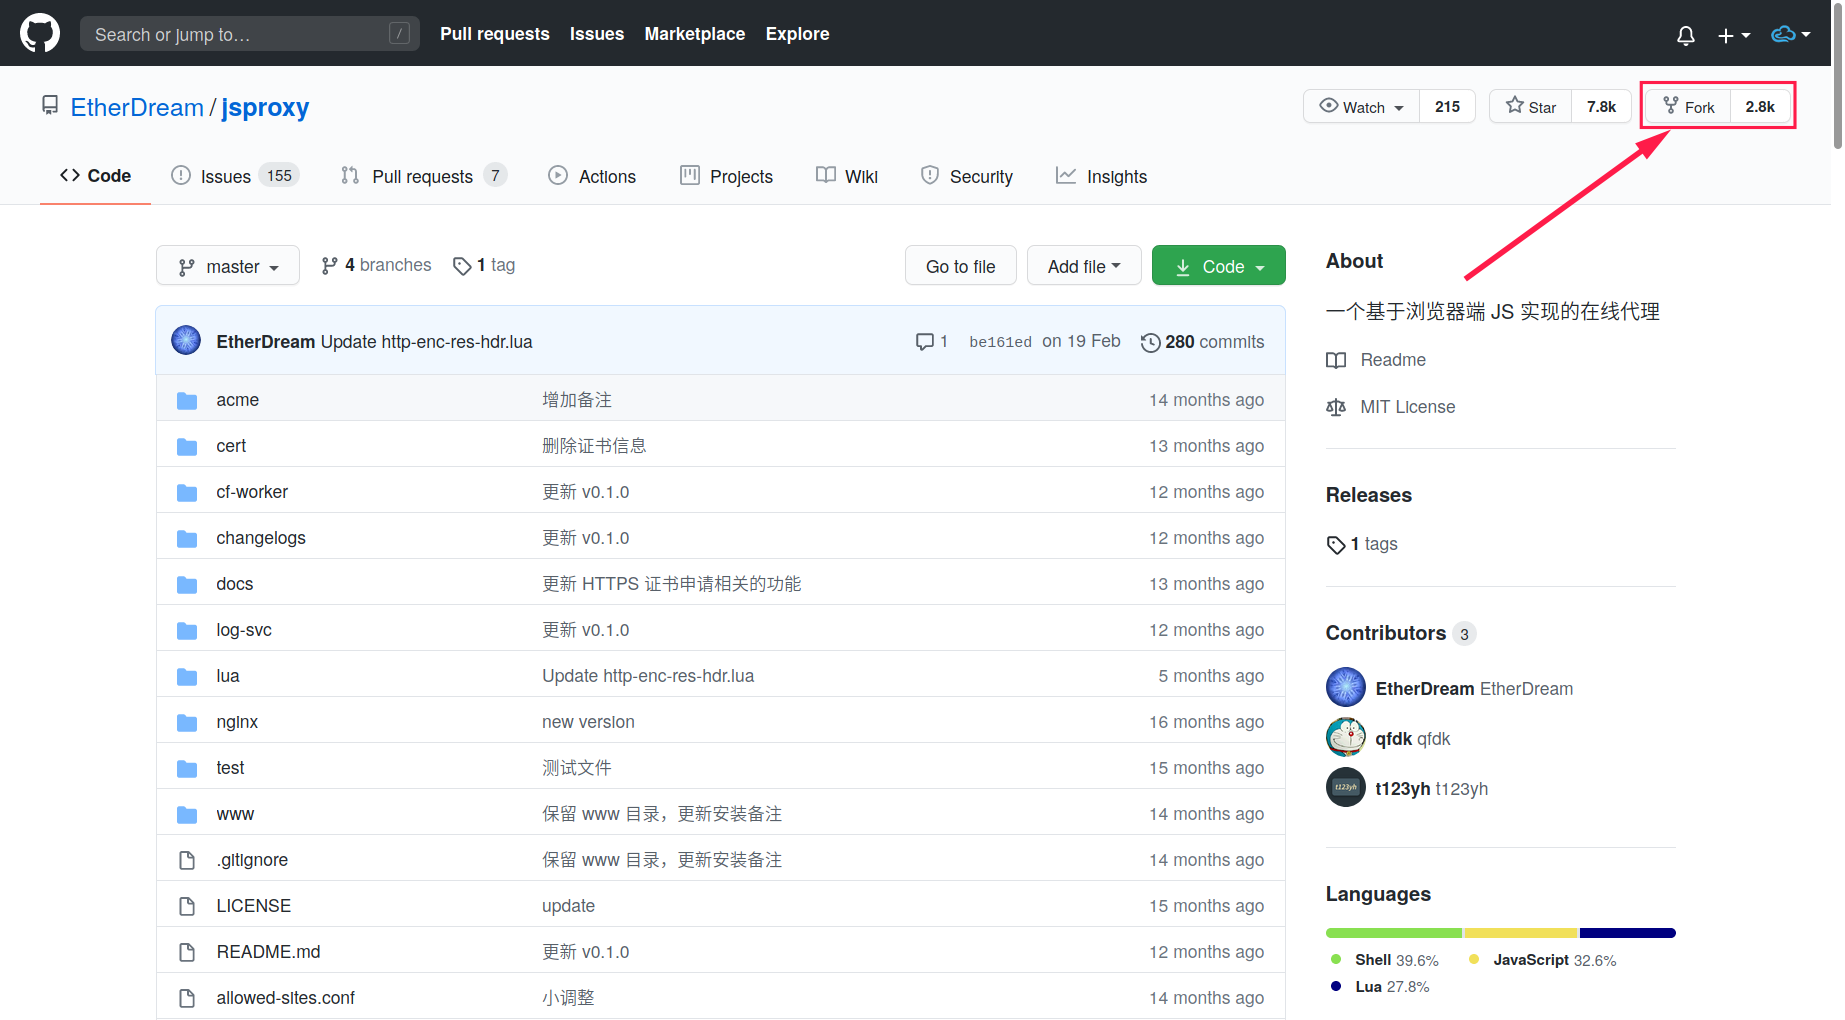Go to Pull requests in top navigation
The width and height of the screenshot is (1845, 1020).
coord(495,34)
